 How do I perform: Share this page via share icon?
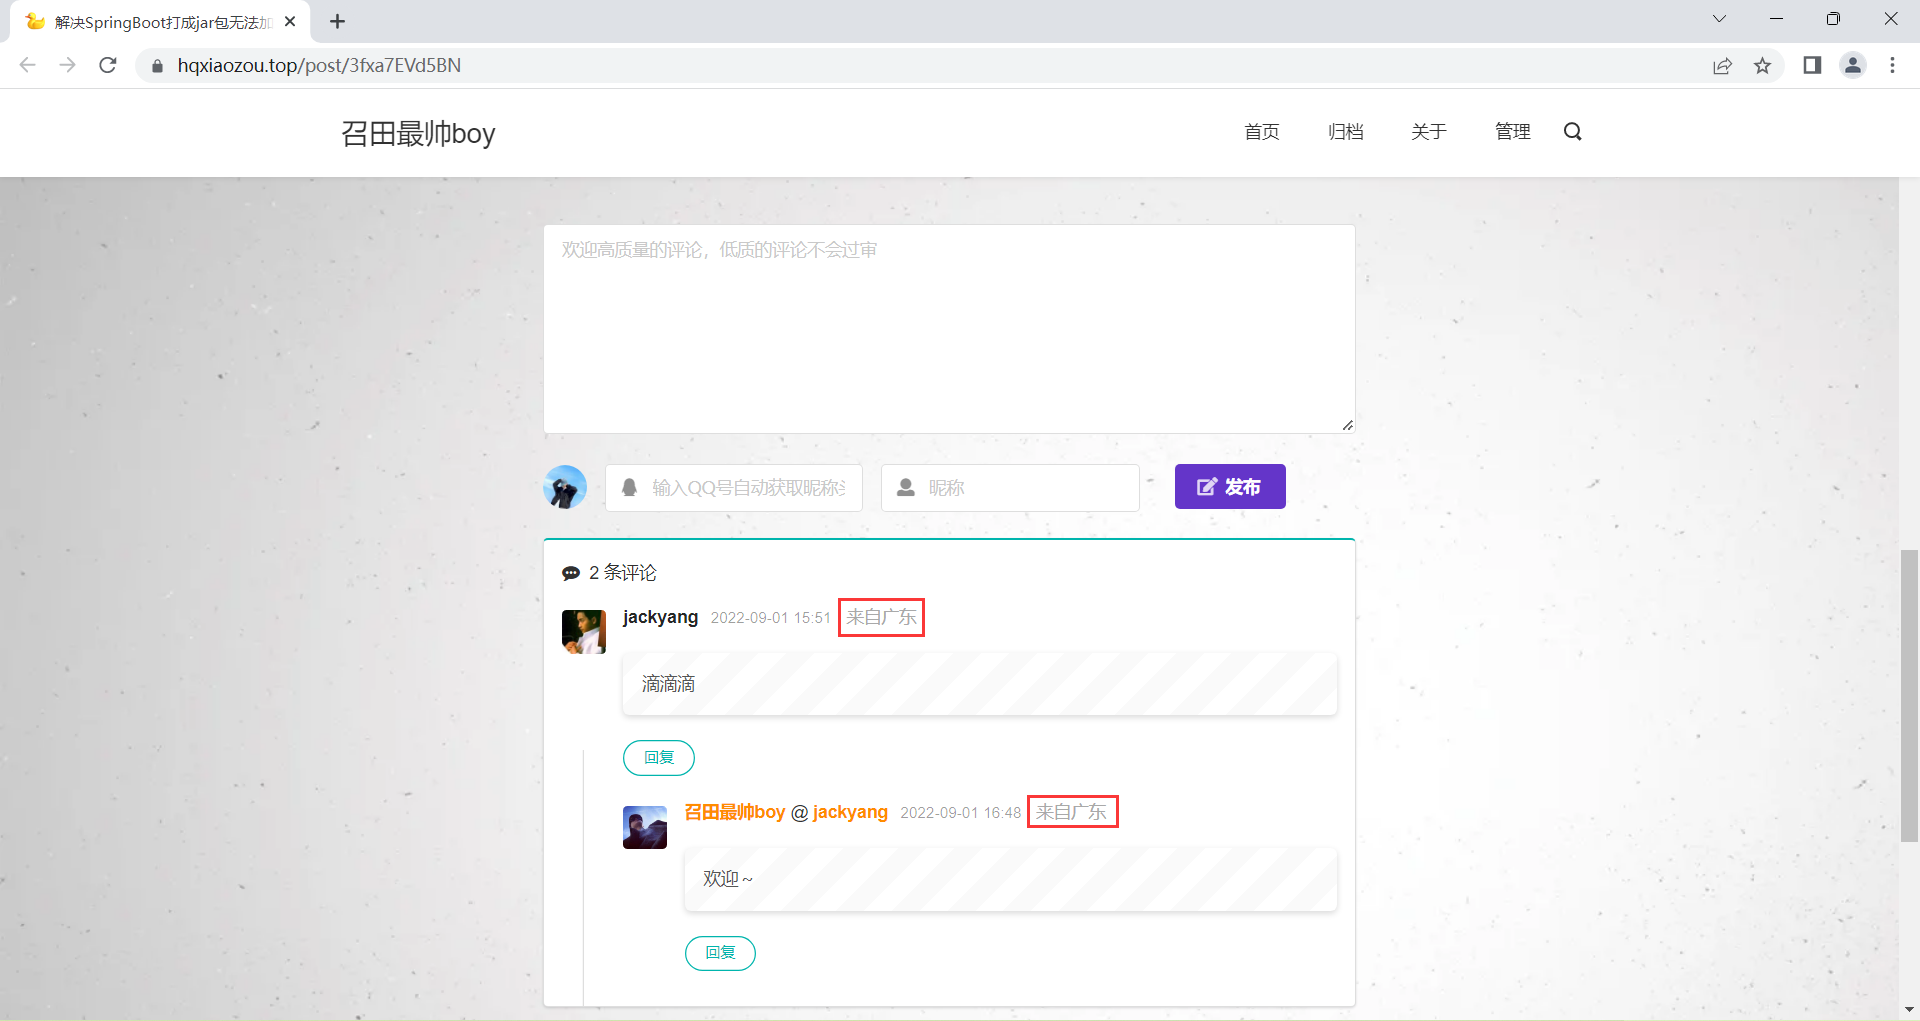pos(1722,66)
